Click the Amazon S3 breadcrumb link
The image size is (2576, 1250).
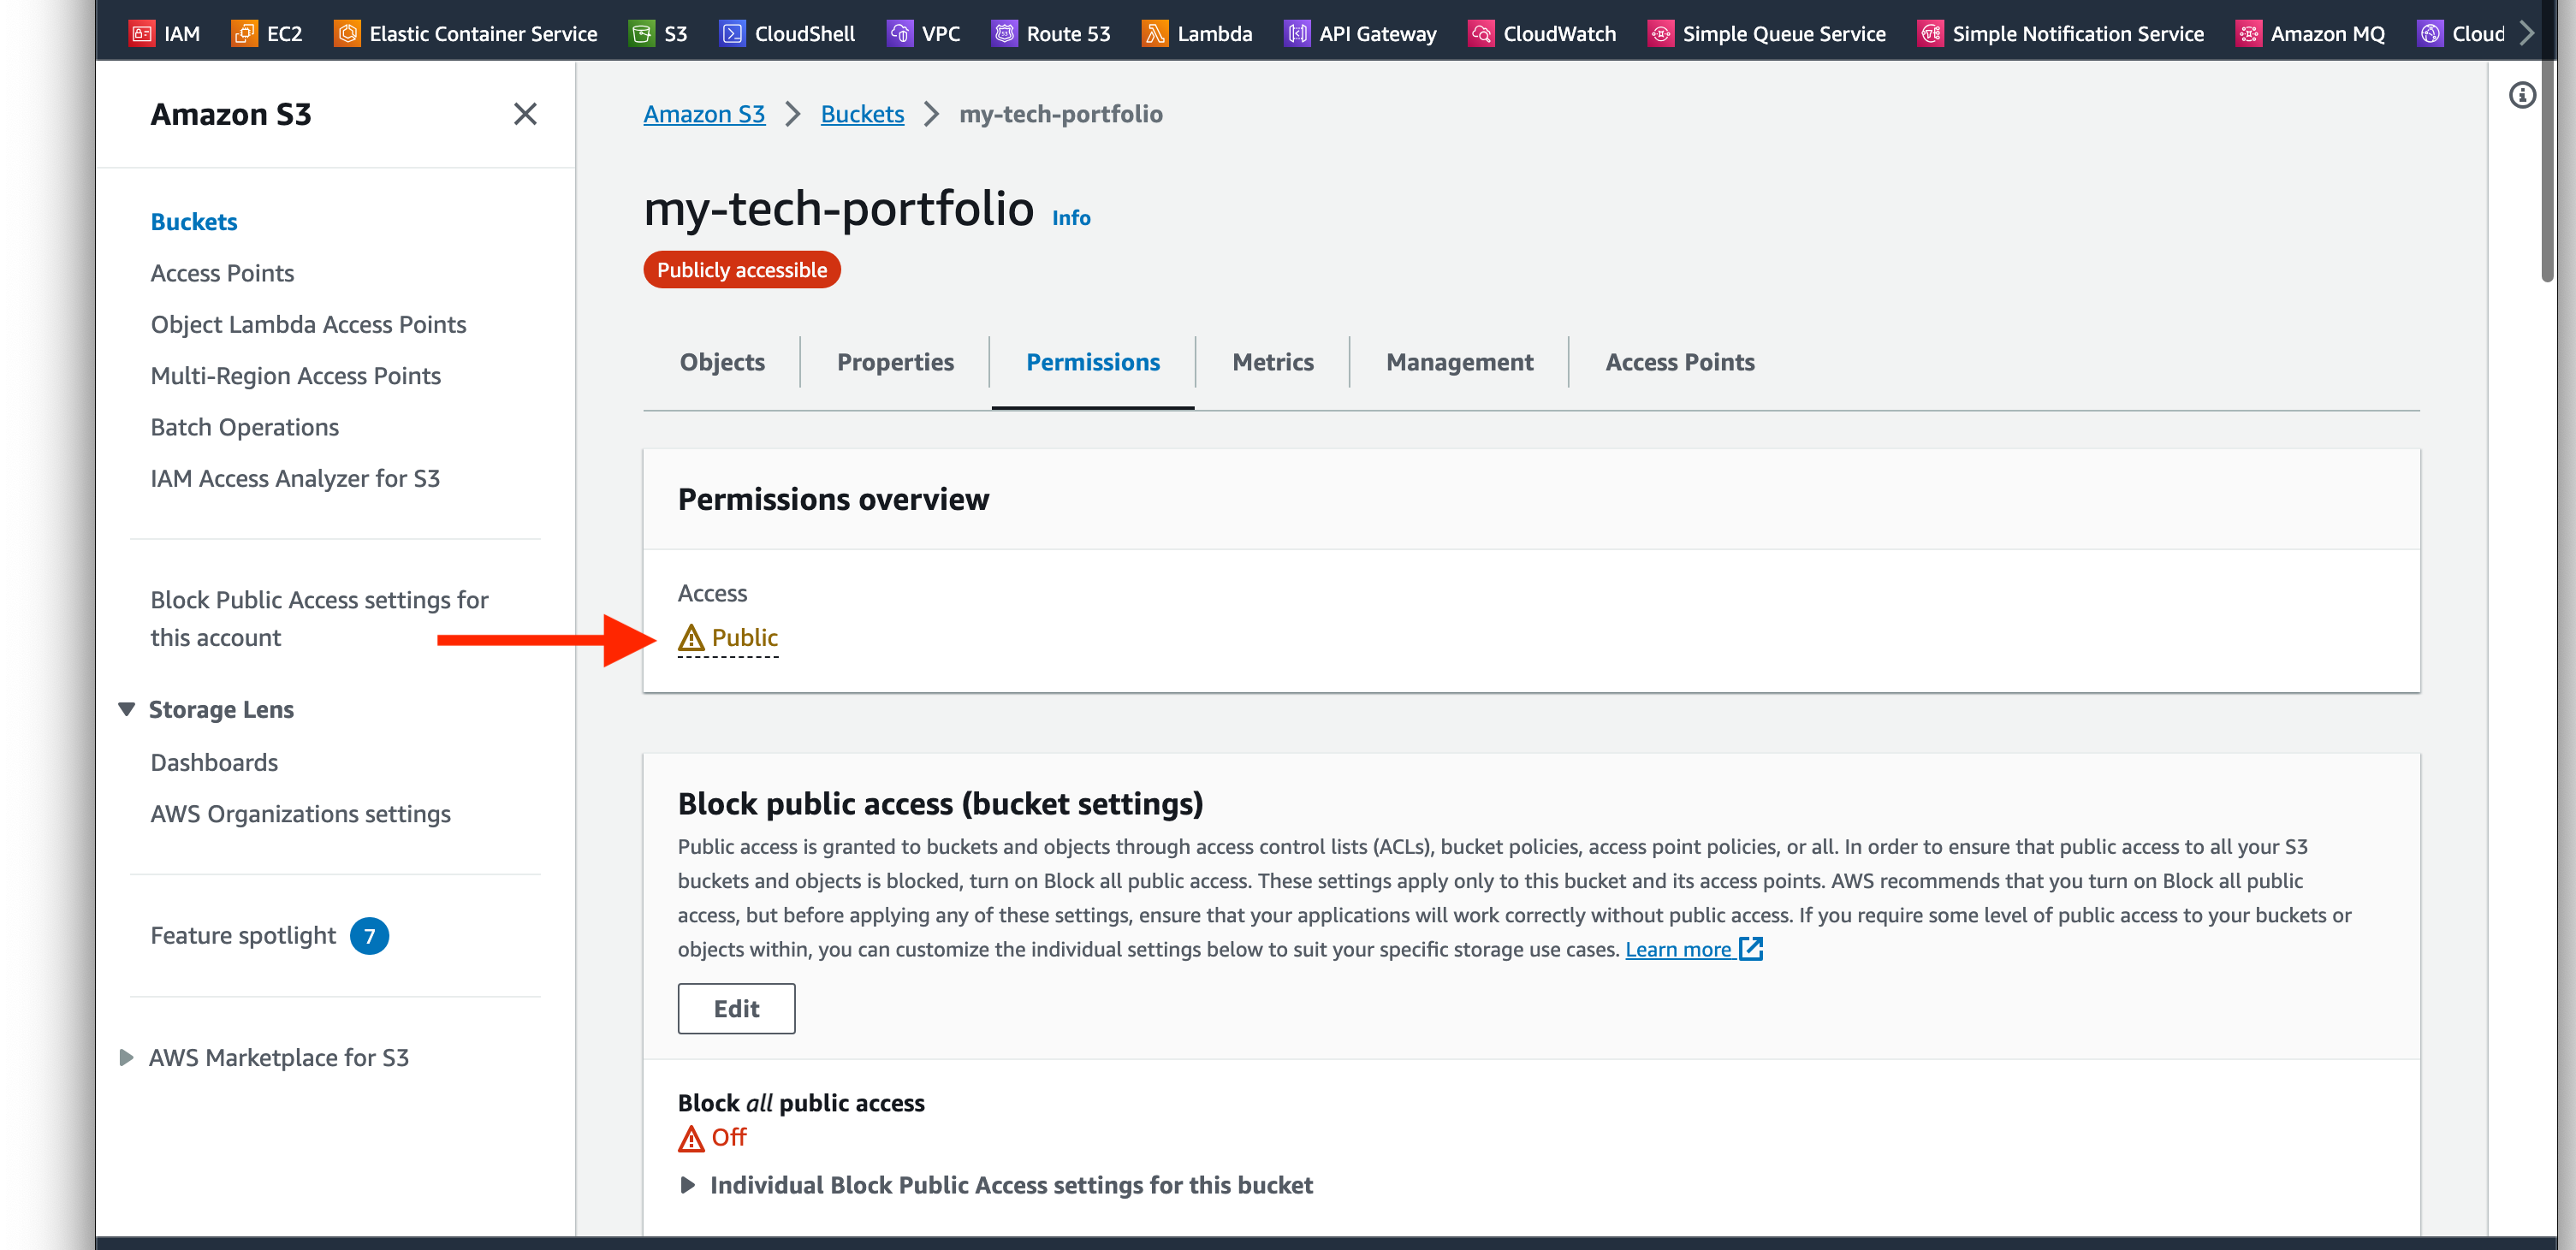click(x=704, y=114)
